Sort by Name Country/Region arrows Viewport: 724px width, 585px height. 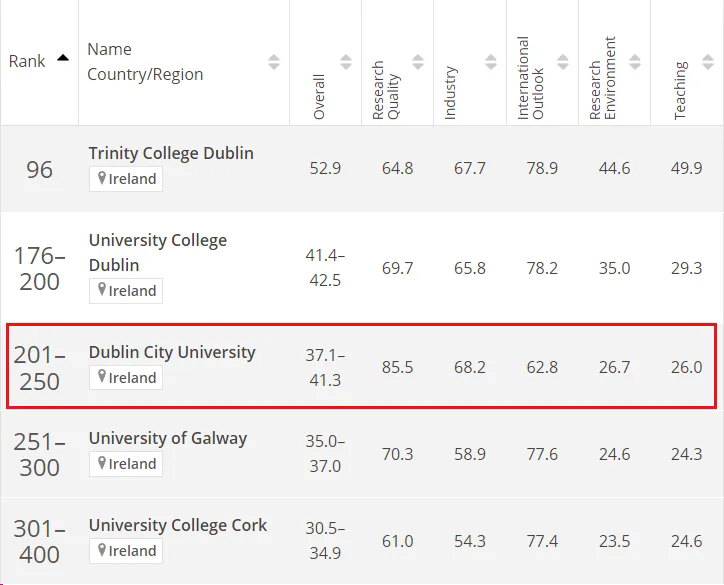tap(274, 62)
